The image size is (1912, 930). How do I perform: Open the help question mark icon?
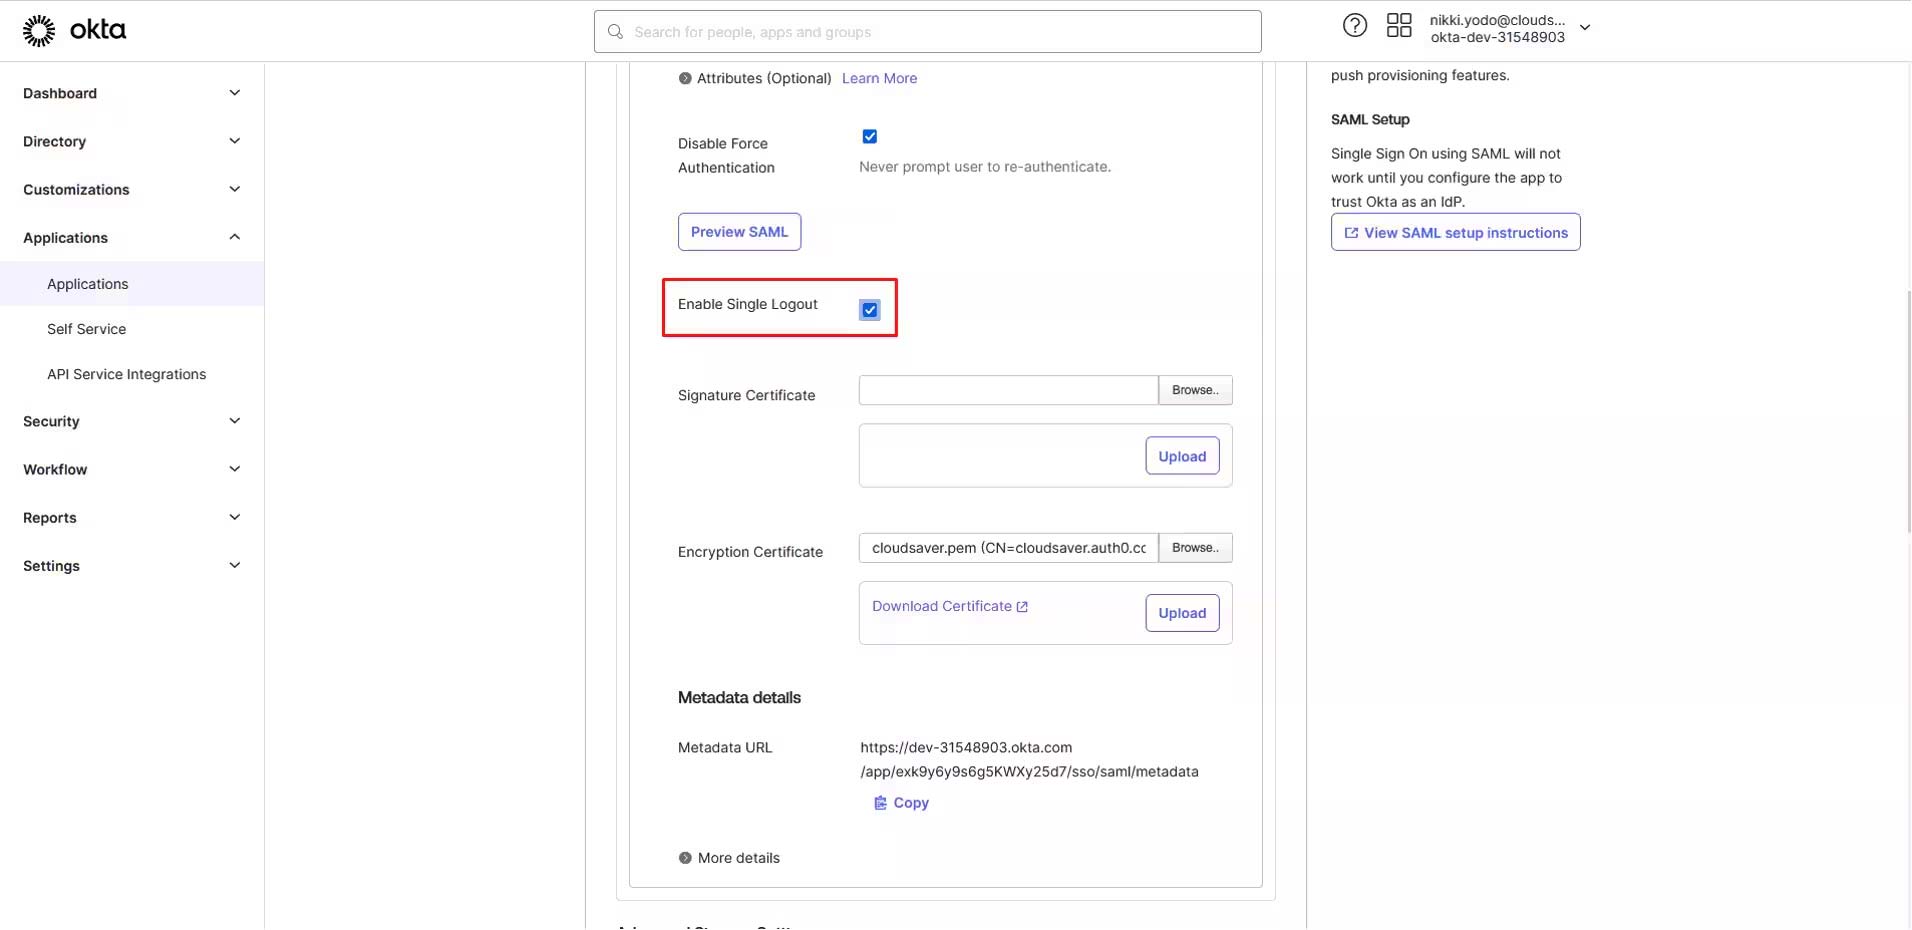1354,26
